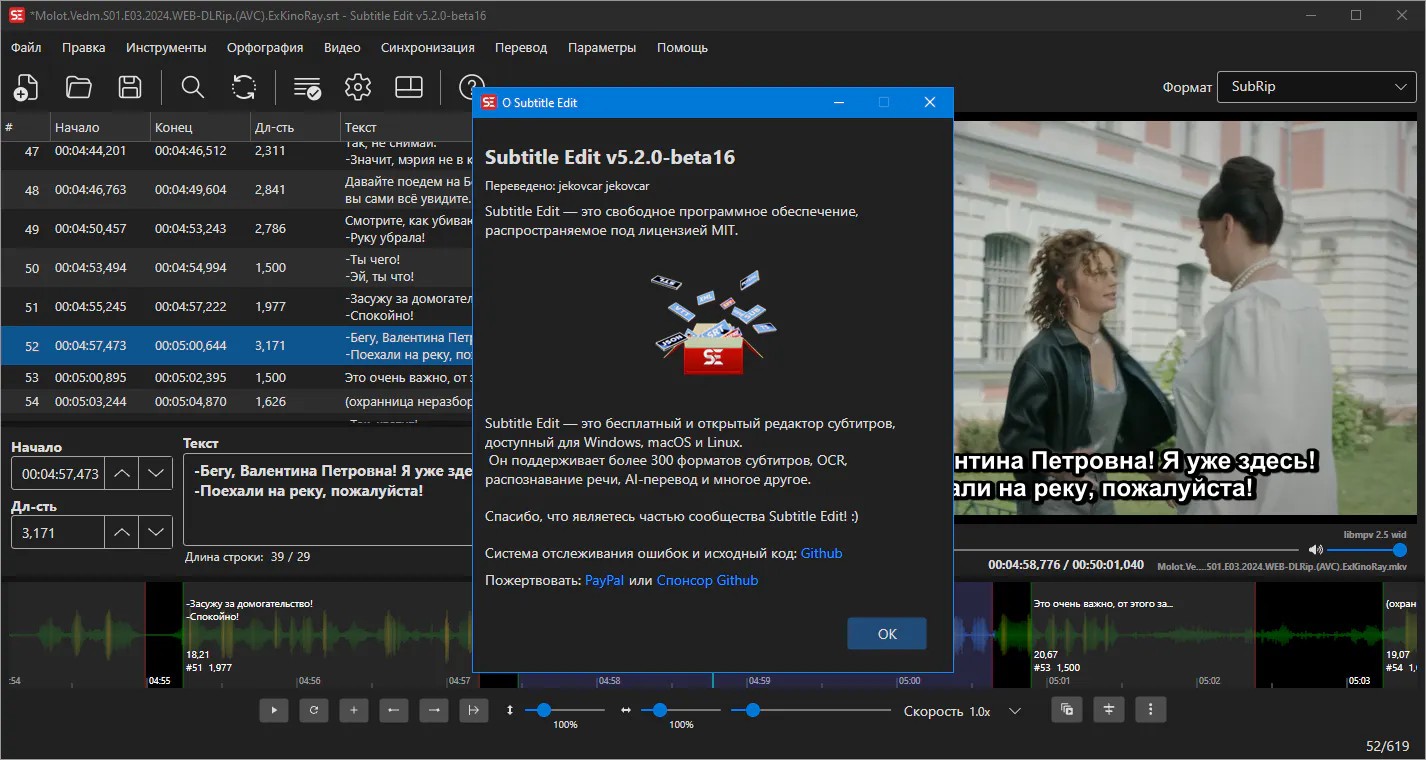This screenshot has width=1426, height=760.
Task: Sort by the Дл-сть column header
Action: 295,127
